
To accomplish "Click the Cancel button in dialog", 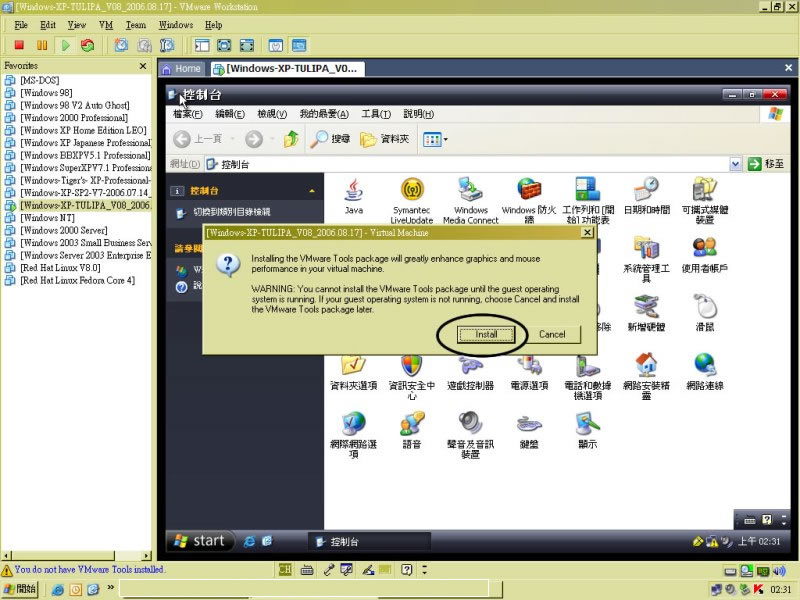I will click(x=552, y=335).
